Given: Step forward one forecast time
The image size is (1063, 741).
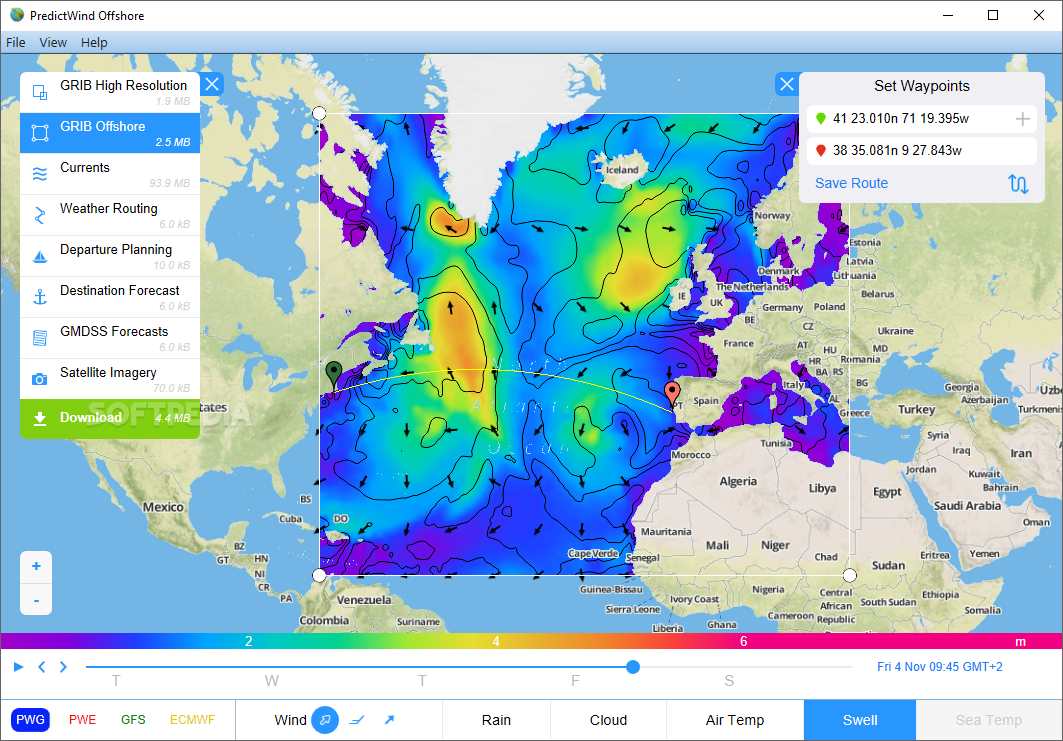Looking at the screenshot, I should (63, 667).
